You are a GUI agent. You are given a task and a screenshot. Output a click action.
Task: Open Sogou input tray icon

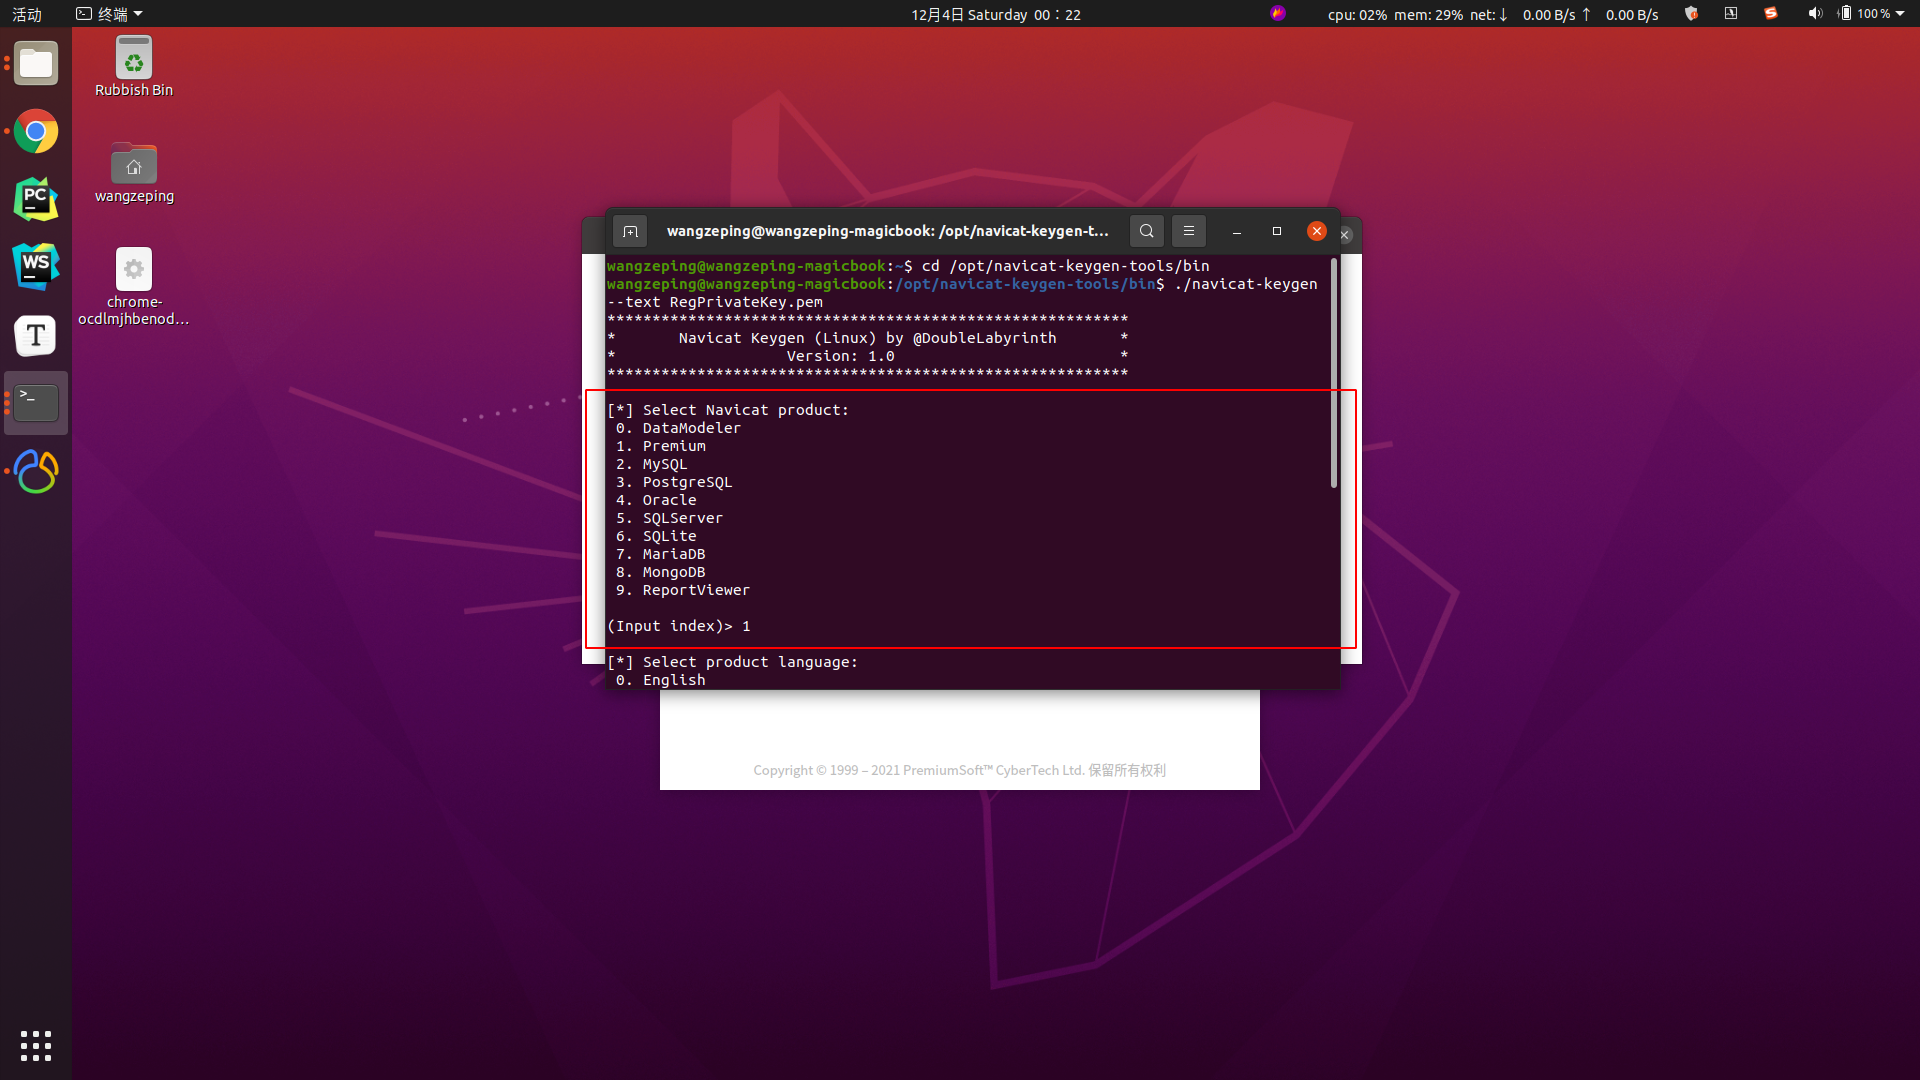tap(1771, 14)
